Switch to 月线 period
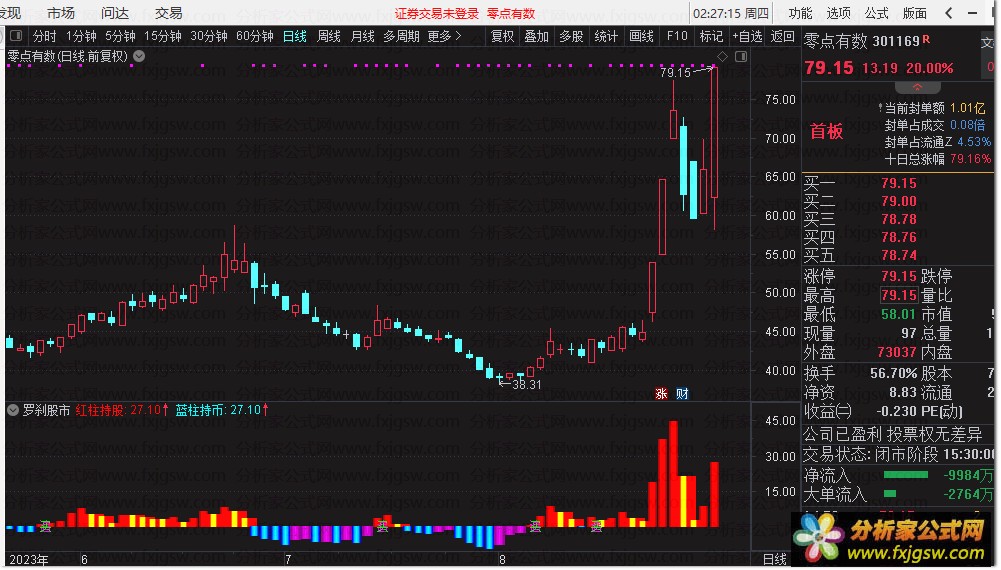 (x=363, y=36)
